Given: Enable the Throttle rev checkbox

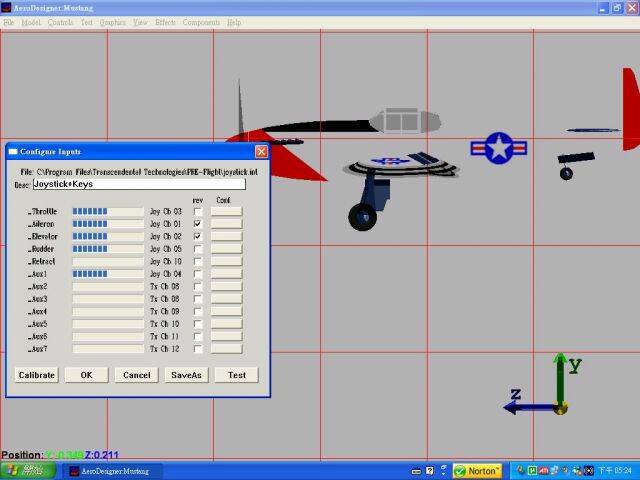Looking at the screenshot, I should point(198,212).
